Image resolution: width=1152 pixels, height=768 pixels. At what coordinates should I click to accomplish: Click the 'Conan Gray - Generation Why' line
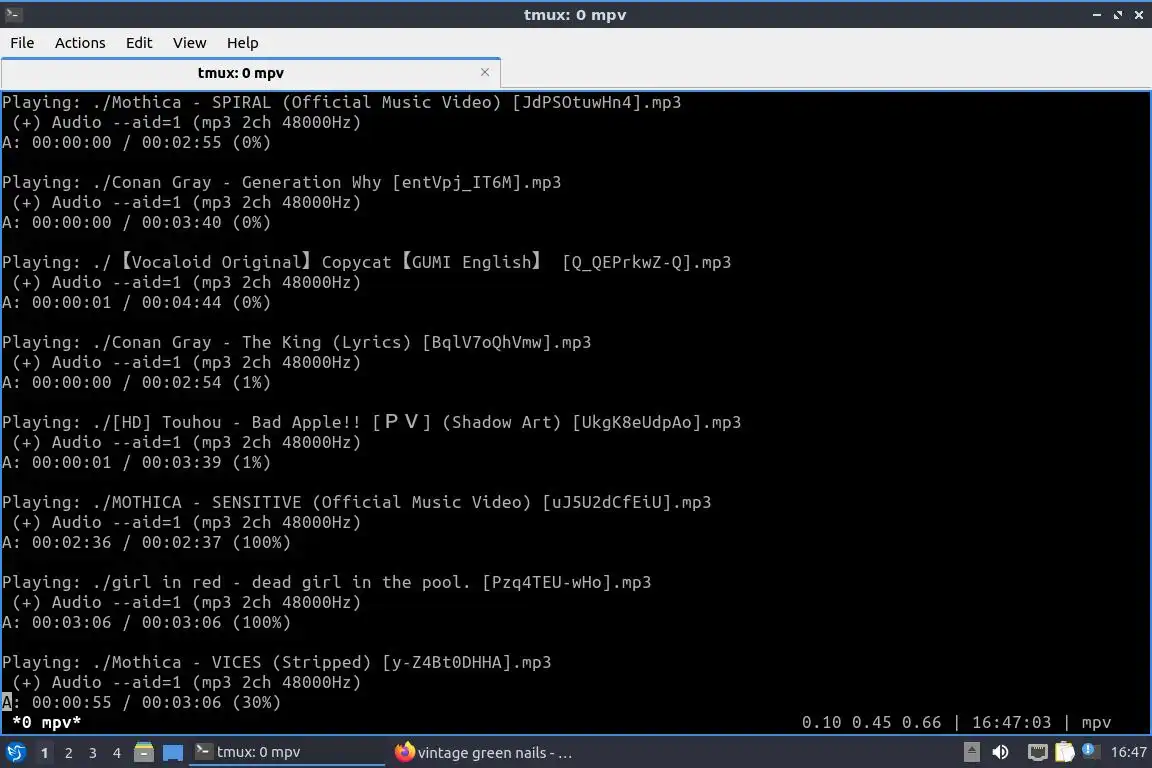click(281, 182)
